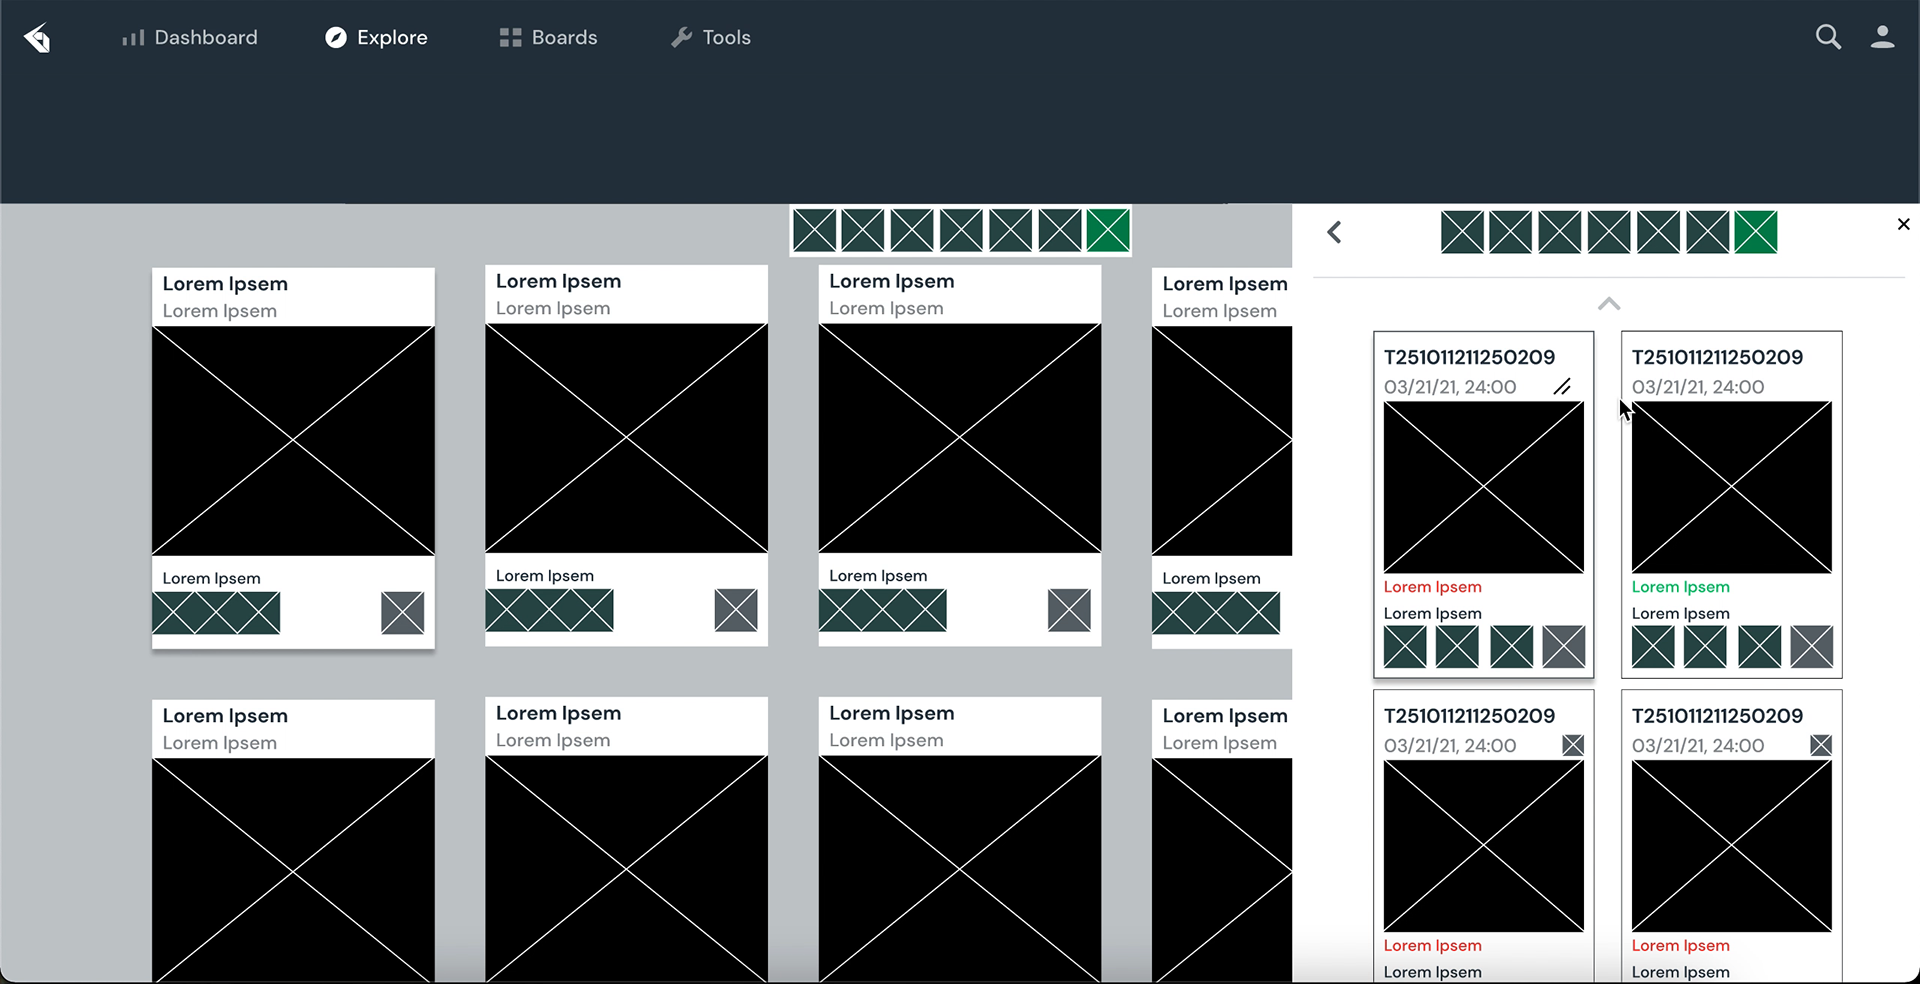
Task: Click ID title of top-right side panel card
Action: [1718, 357]
